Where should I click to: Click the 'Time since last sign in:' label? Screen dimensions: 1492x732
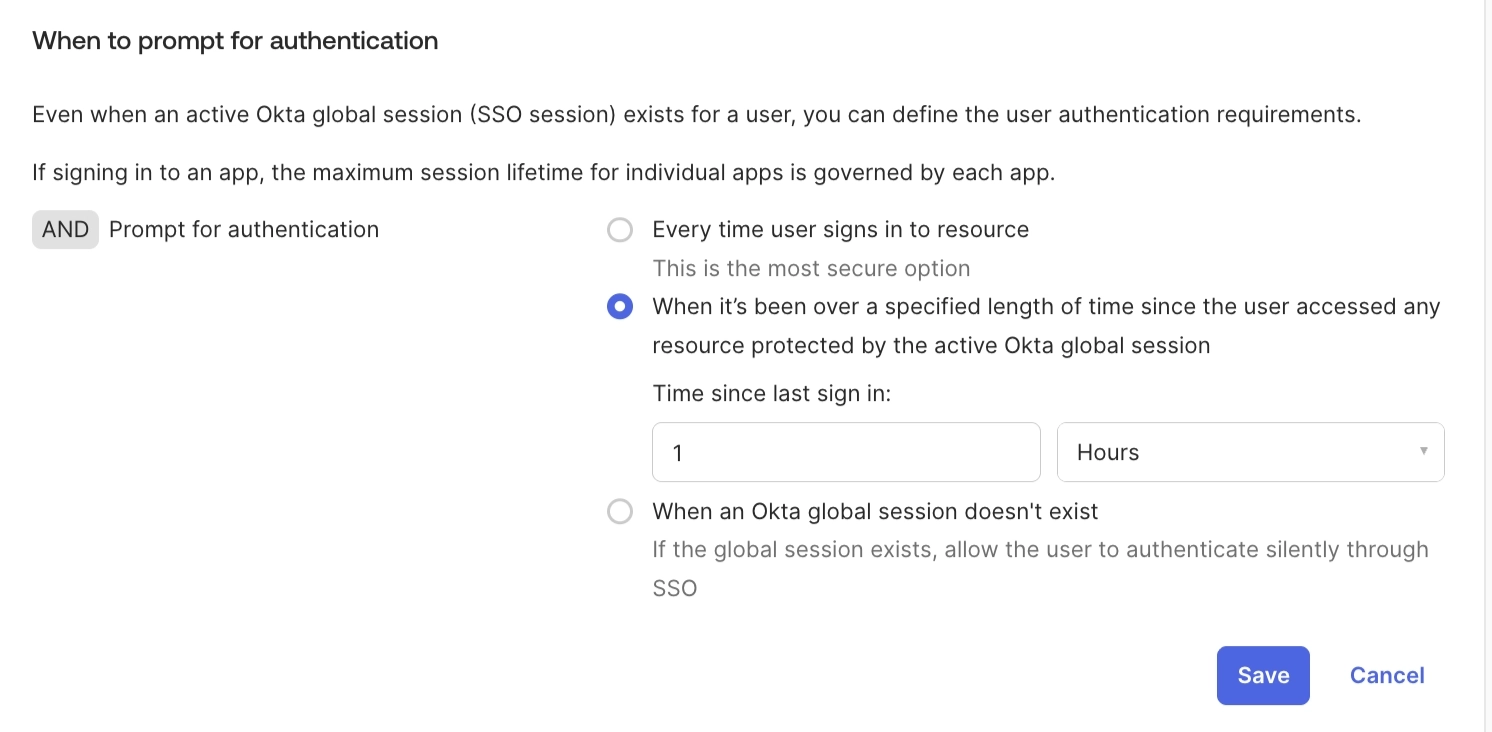(x=771, y=393)
